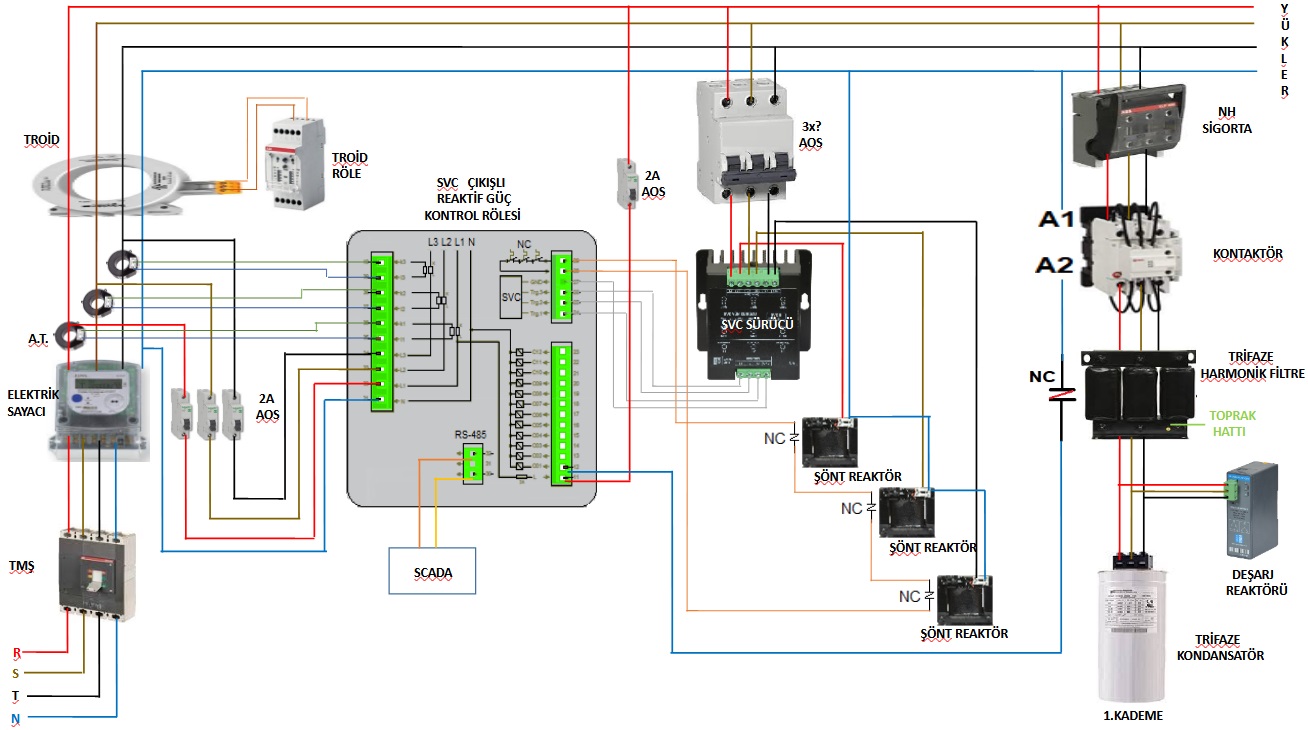Click the 1.KADEME label
Image resolution: width=1308 pixels, height=730 pixels.
pyautogui.click(x=1134, y=716)
